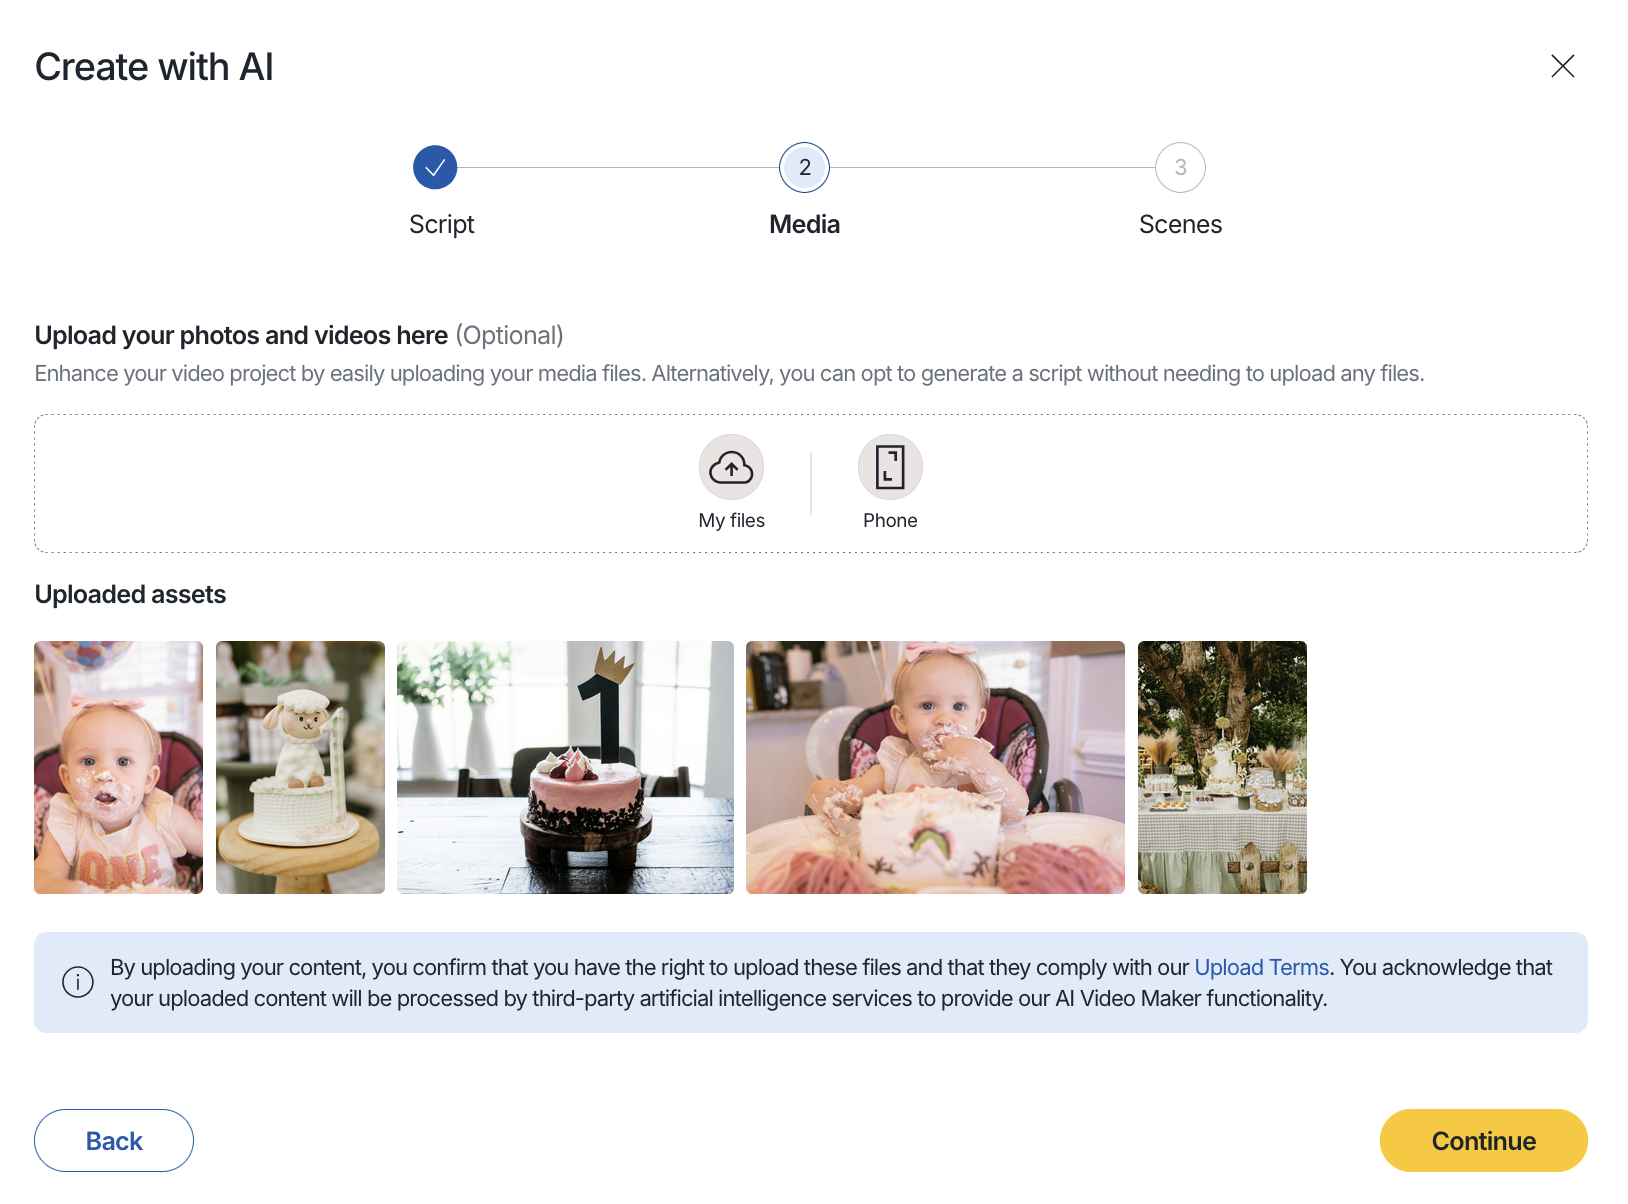Select baby face close-up thumbnail

point(118,767)
